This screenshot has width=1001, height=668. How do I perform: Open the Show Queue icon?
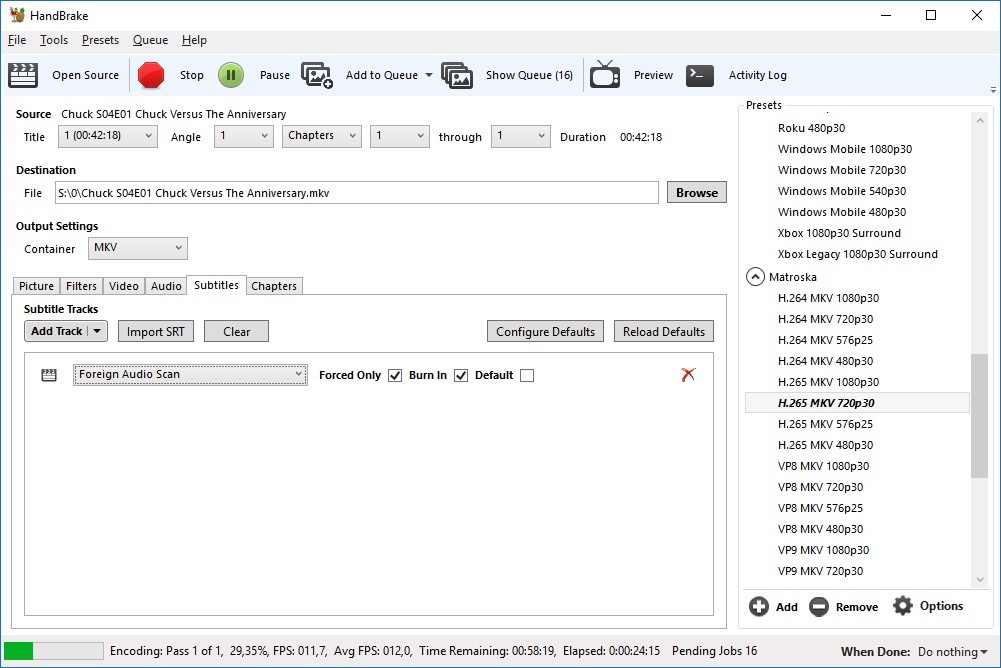[457, 75]
